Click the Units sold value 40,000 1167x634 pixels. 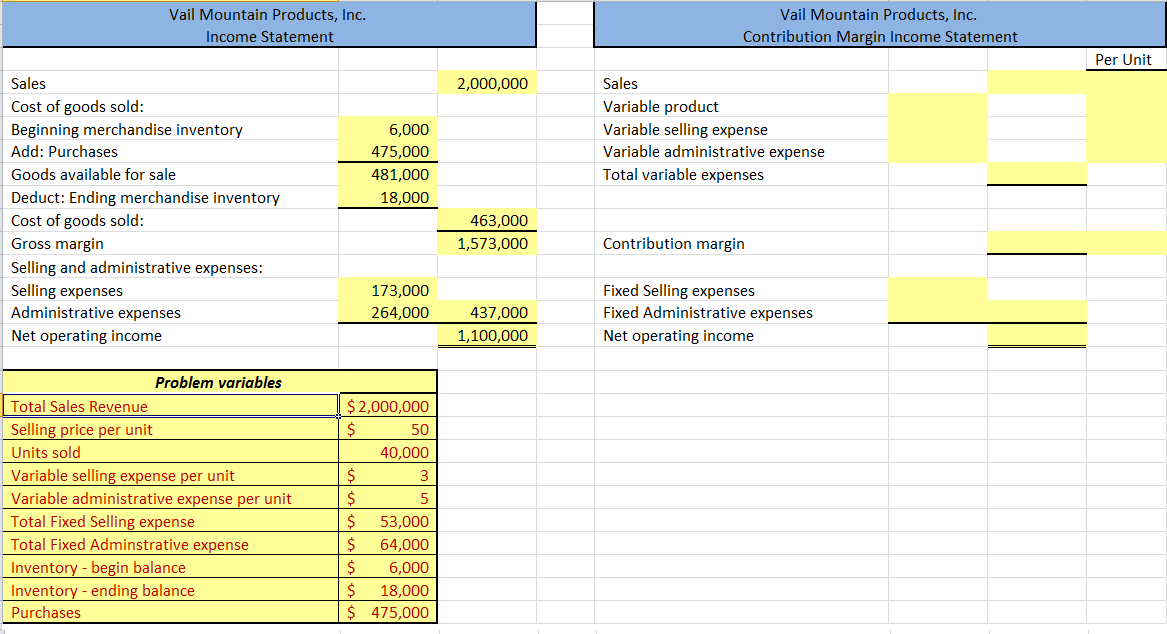388,452
